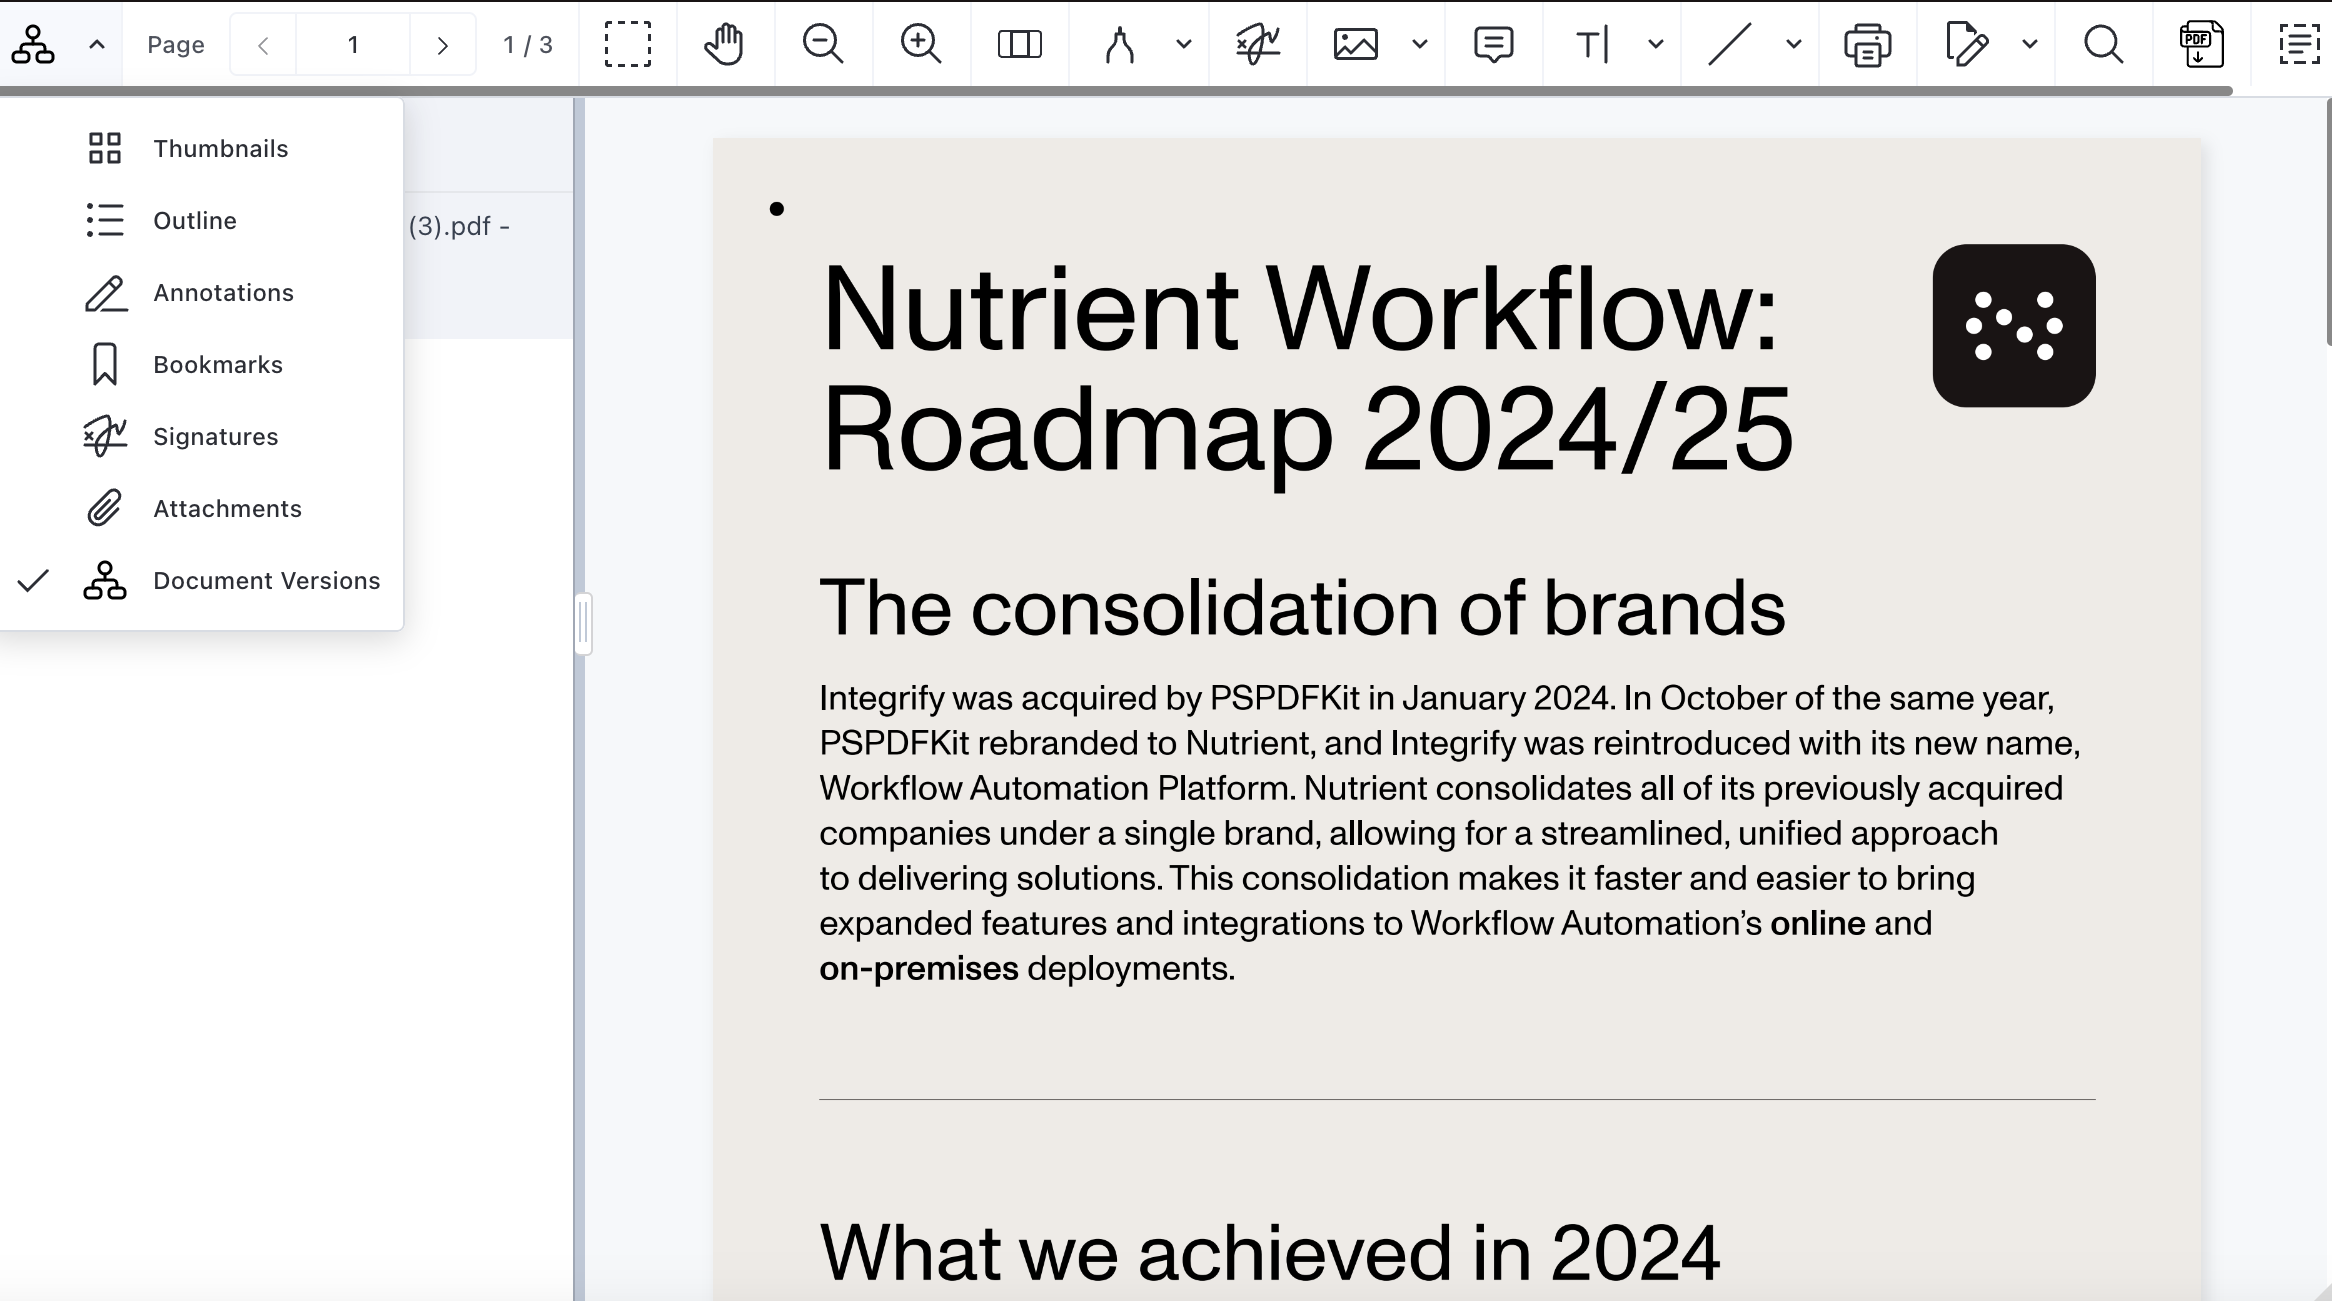This screenshot has height=1301, width=2332.
Task: Expand the document editor dropdown arrow
Action: coord(2030,45)
